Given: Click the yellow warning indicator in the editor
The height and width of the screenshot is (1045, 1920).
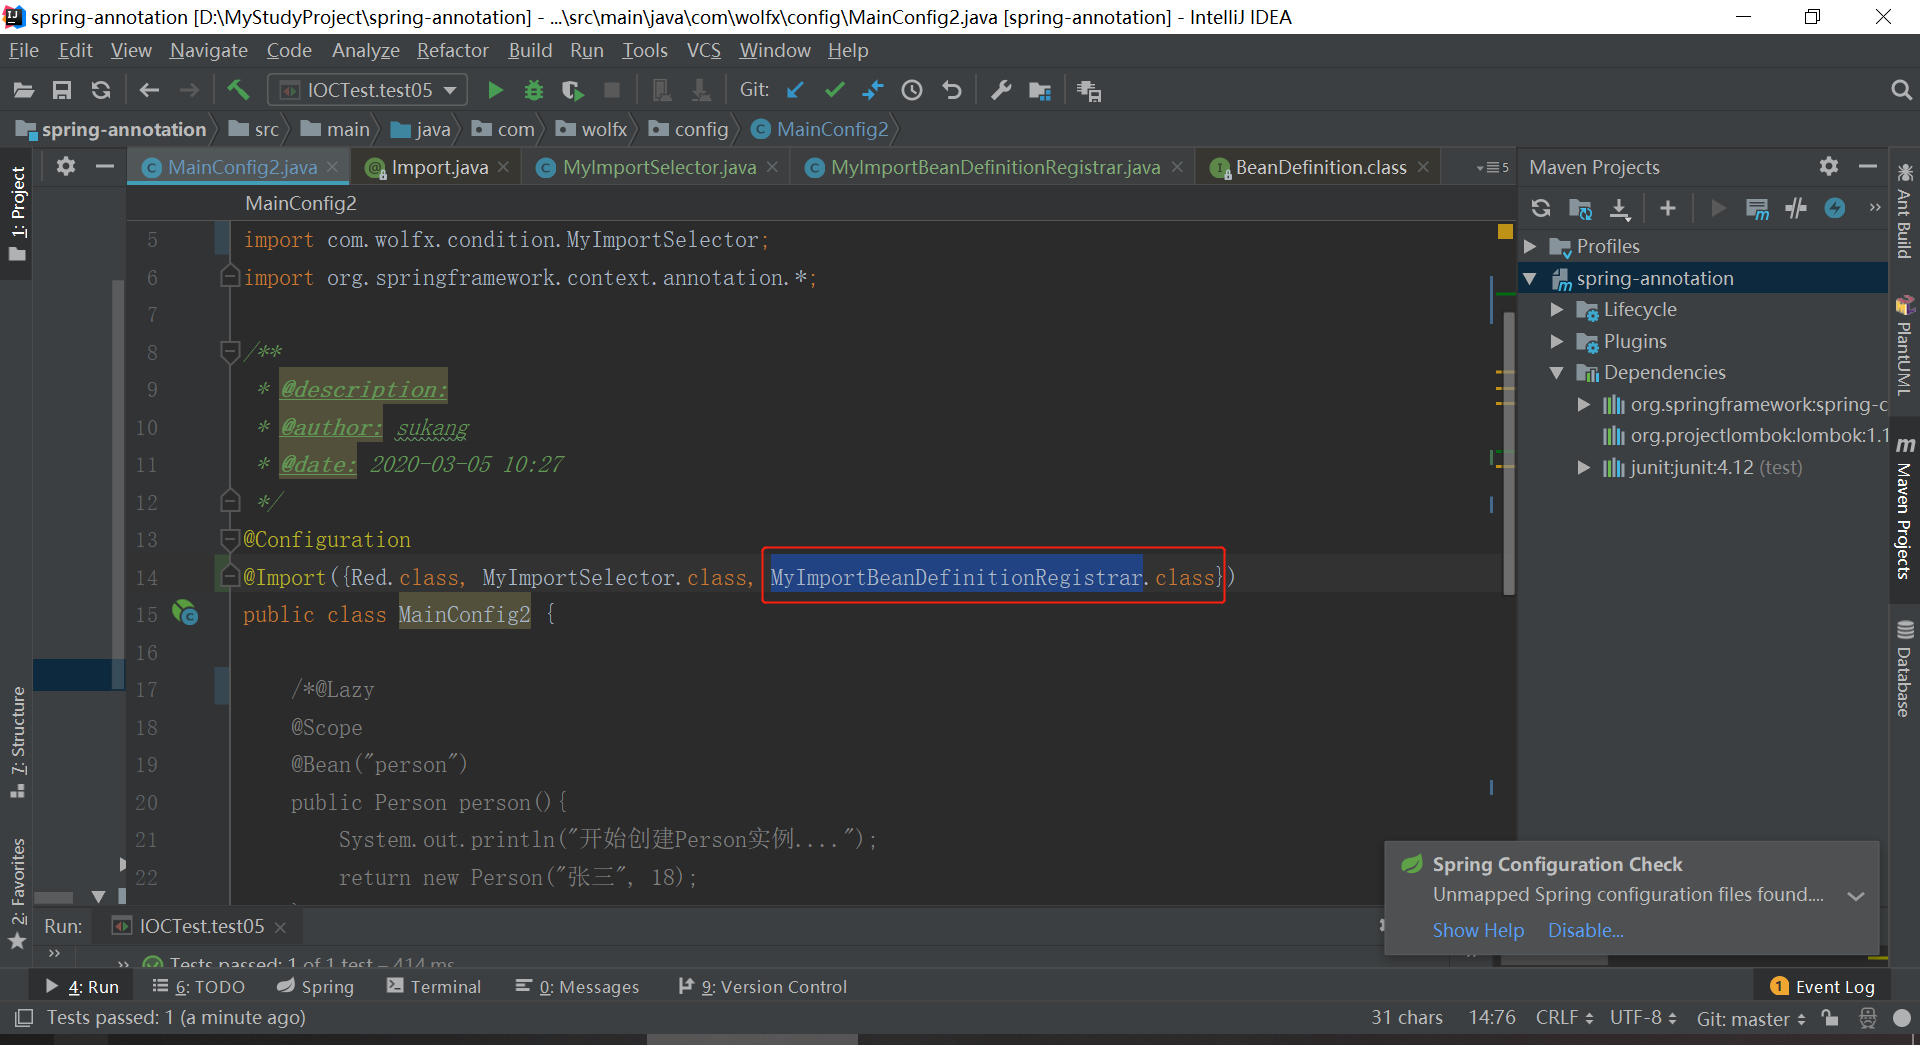Looking at the screenshot, I should pos(1505,232).
